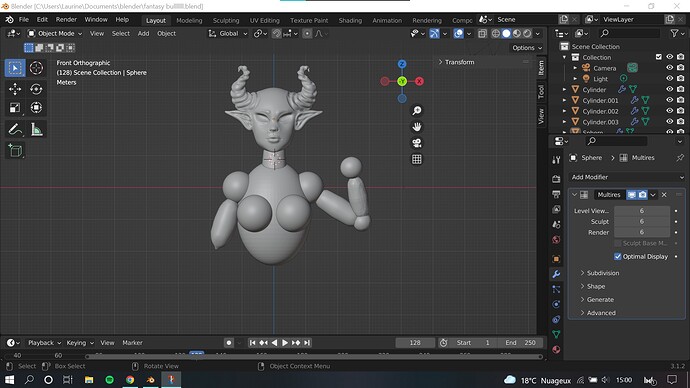Open the Render properties tab
The image size is (690, 388).
(x=556, y=179)
